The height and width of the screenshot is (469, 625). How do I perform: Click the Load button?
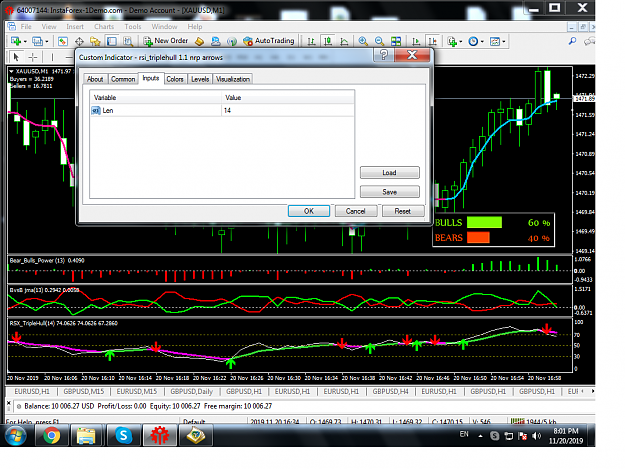[x=389, y=173]
